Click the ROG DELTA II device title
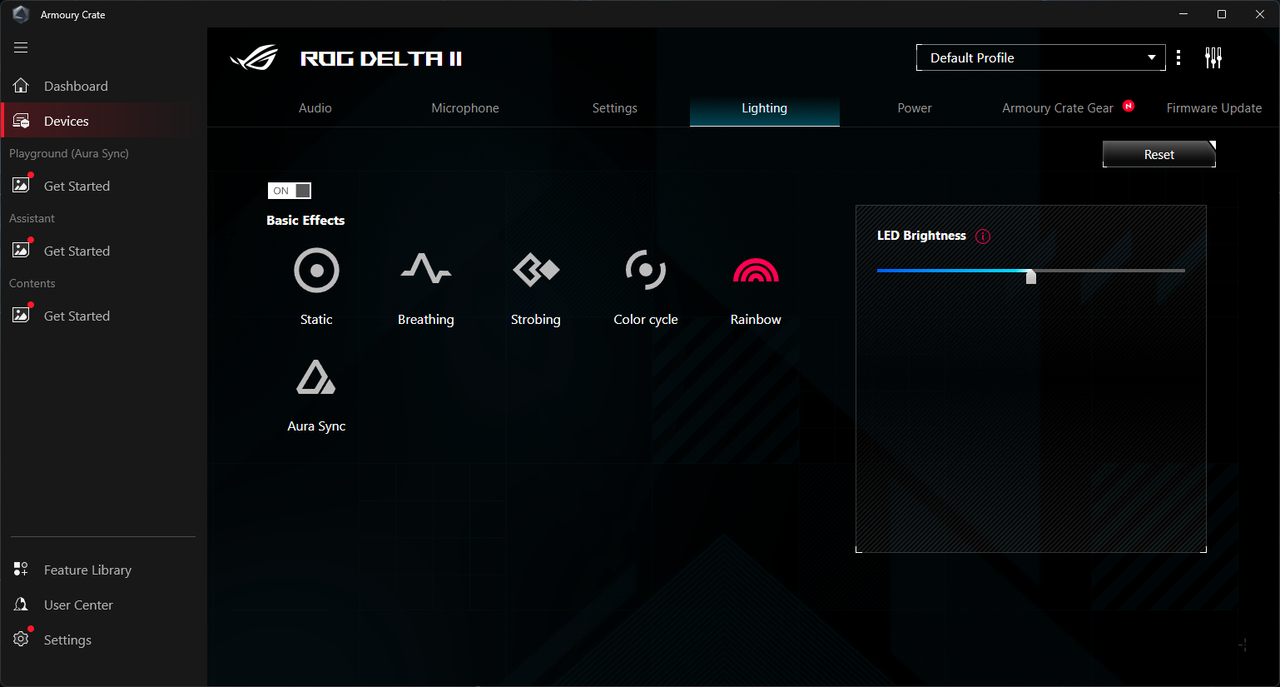This screenshot has width=1280, height=687. click(381, 58)
